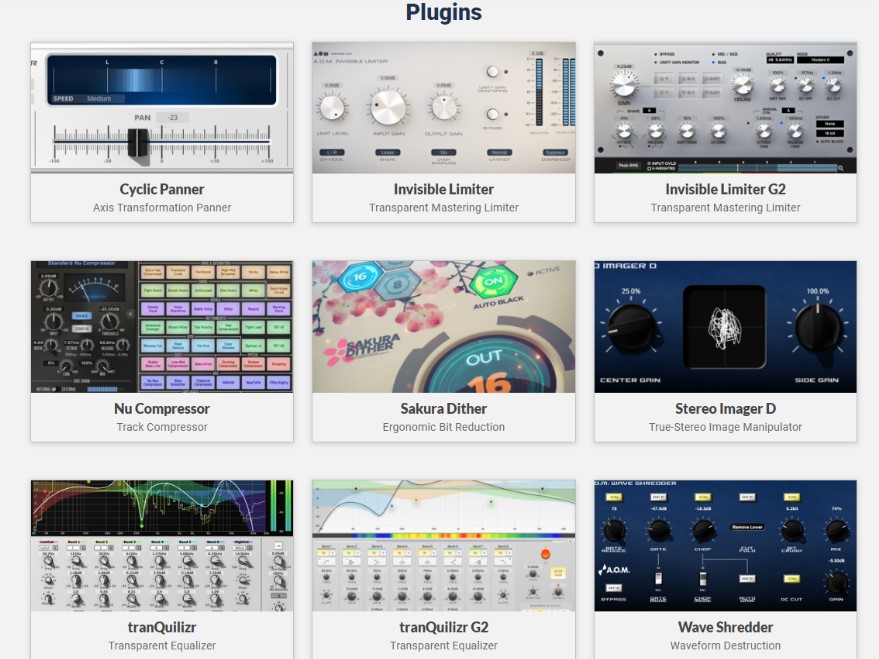Select the Nu Compressor plugin image
Viewport: 879px width, 659px height.
(161, 326)
